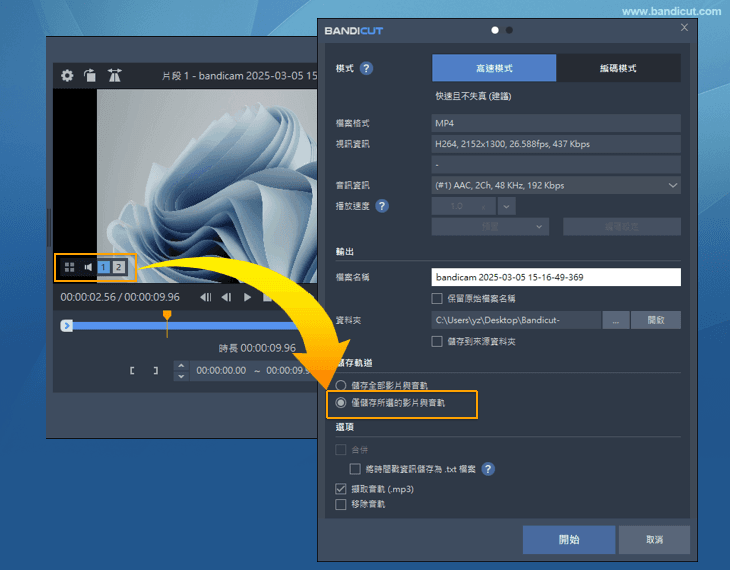Open help for 播放速度 question mark
This screenshot has width=730, height=570.
click(382, 206)
